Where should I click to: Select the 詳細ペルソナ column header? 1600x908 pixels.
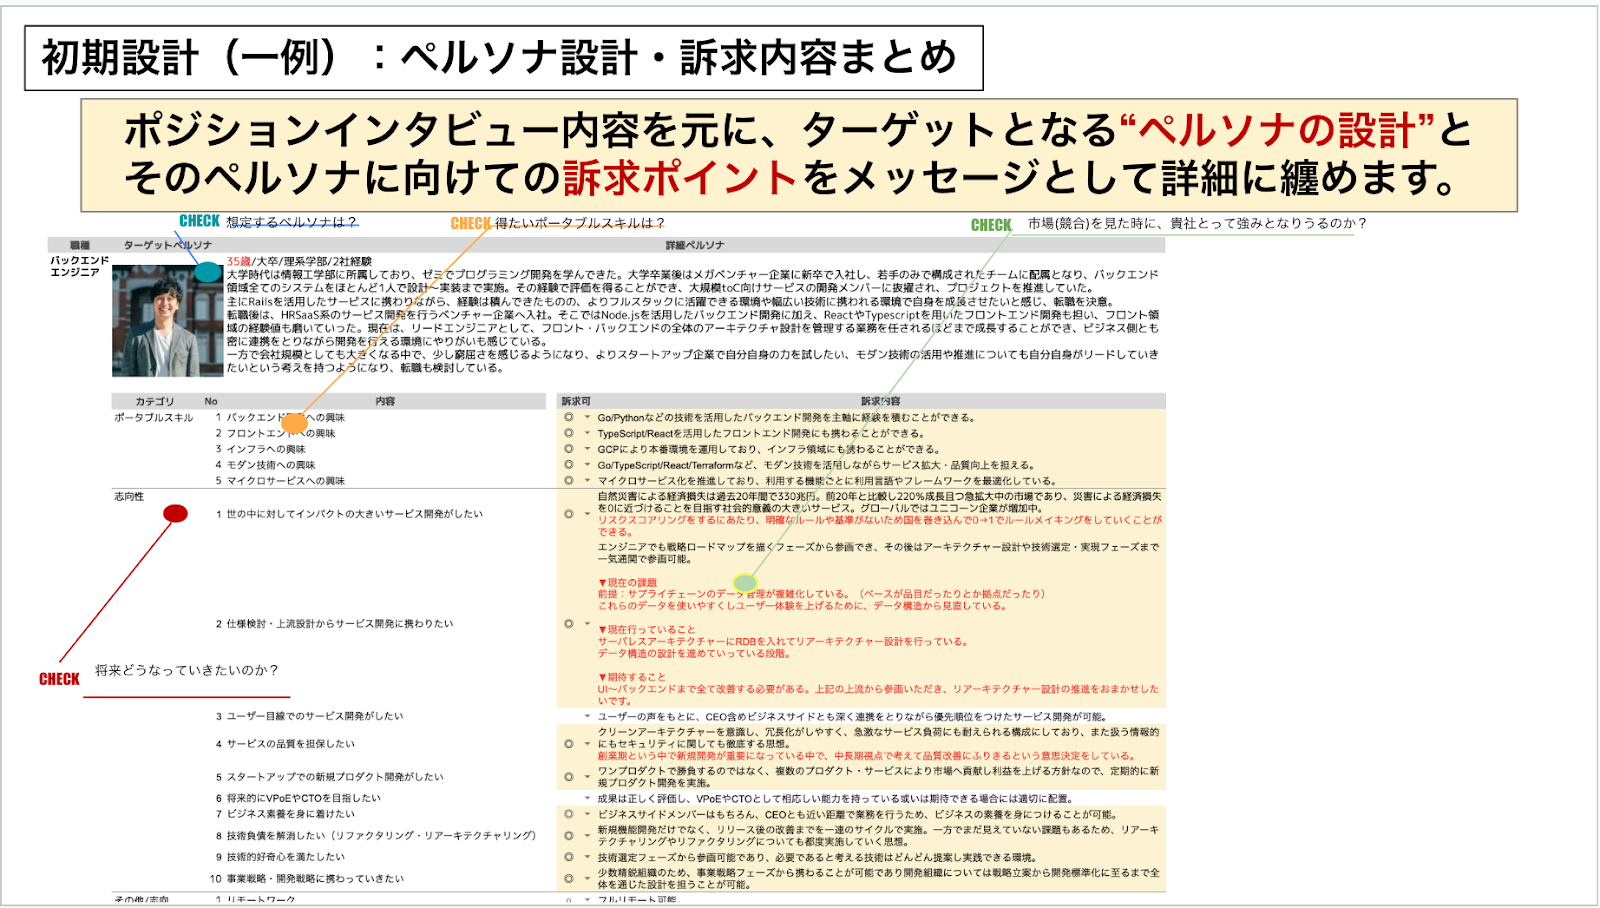(x=695, y=245)
